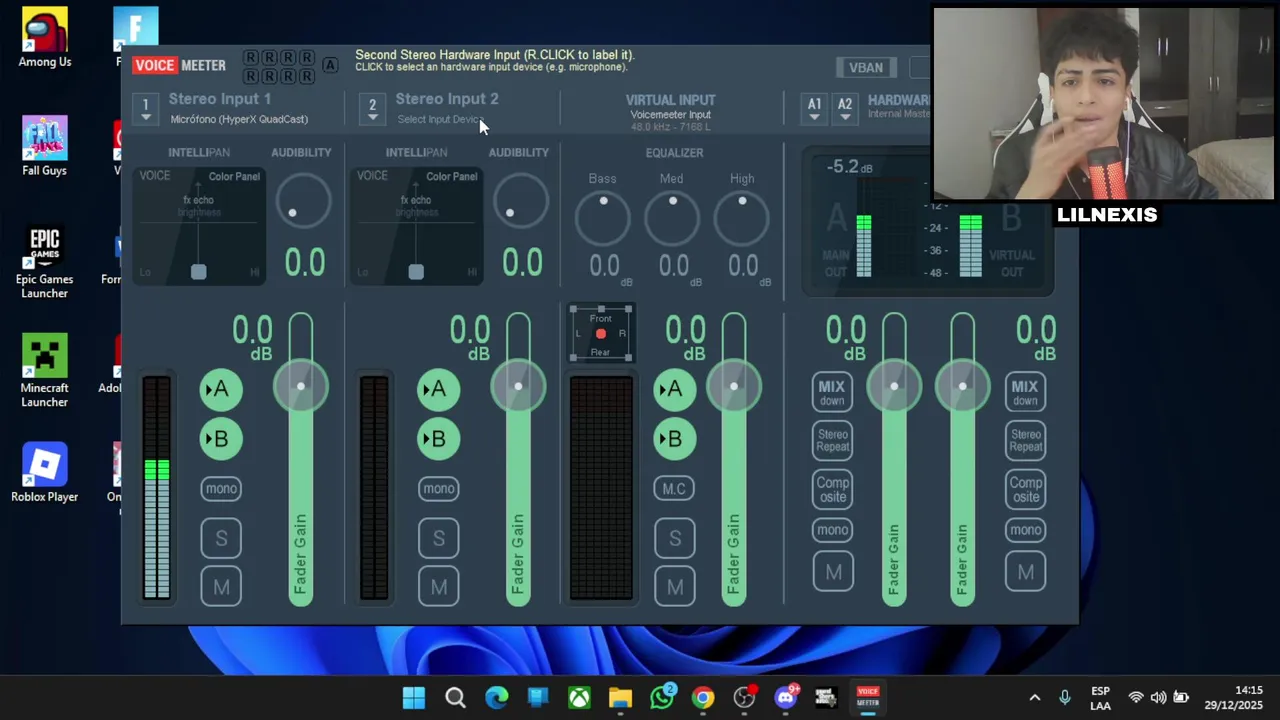
Task: Click the High equalizer knob
Action: tap(742, 216)
